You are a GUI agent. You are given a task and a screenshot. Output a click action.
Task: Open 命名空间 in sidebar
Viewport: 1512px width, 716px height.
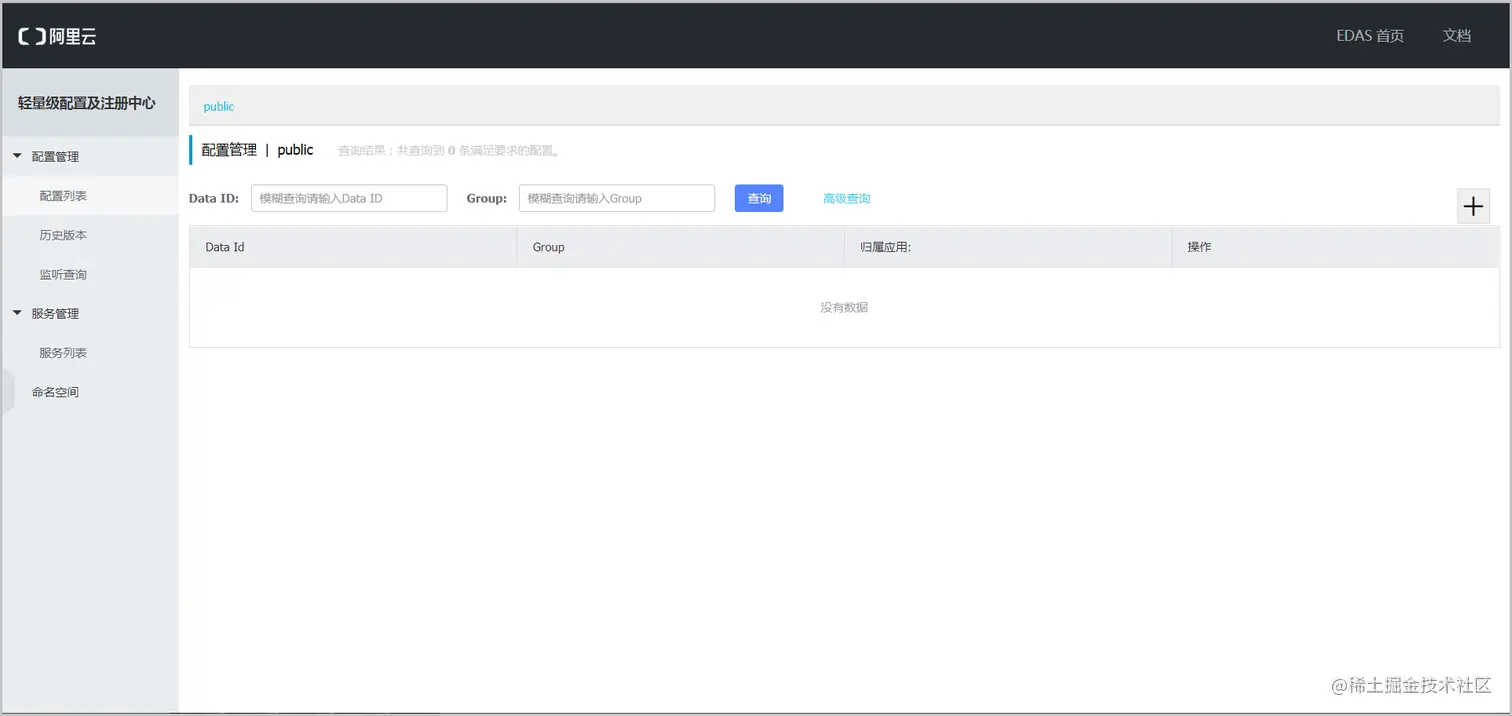pyautogui.click(x=55, y=392)
